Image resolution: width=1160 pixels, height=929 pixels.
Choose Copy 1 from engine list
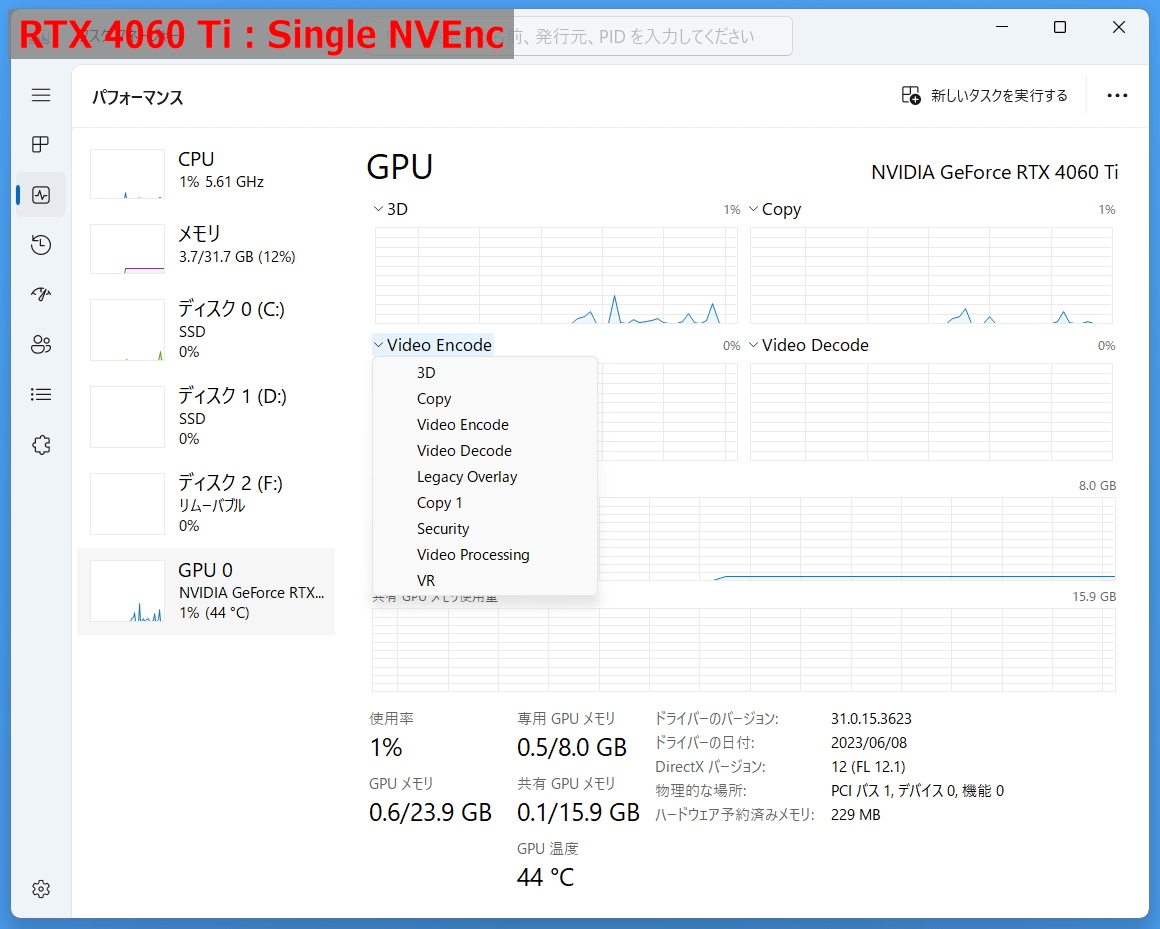coord(485,503)
